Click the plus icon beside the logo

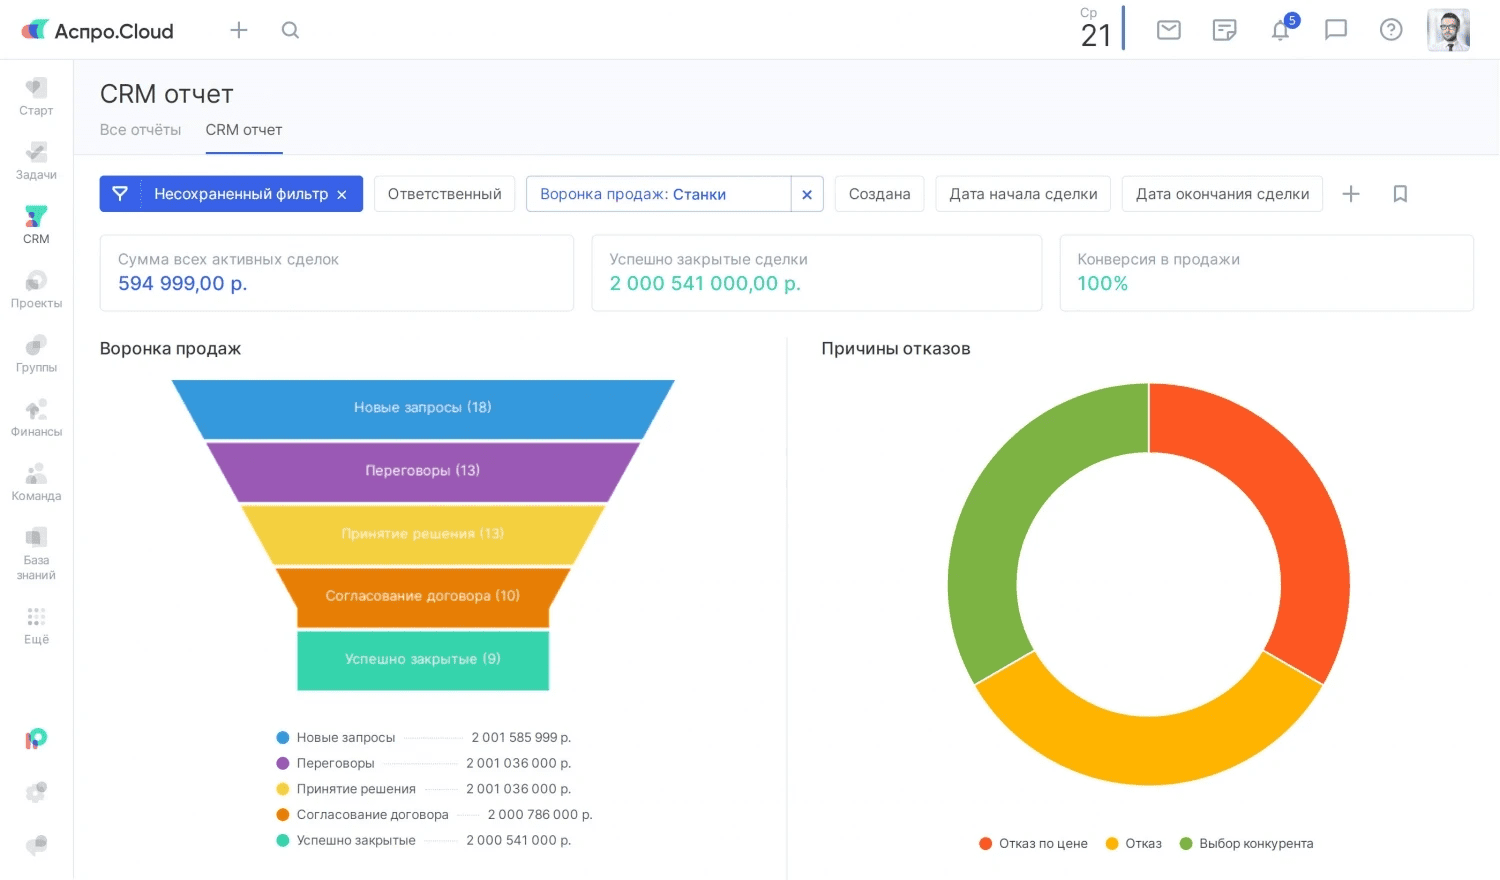pos(239,30)
